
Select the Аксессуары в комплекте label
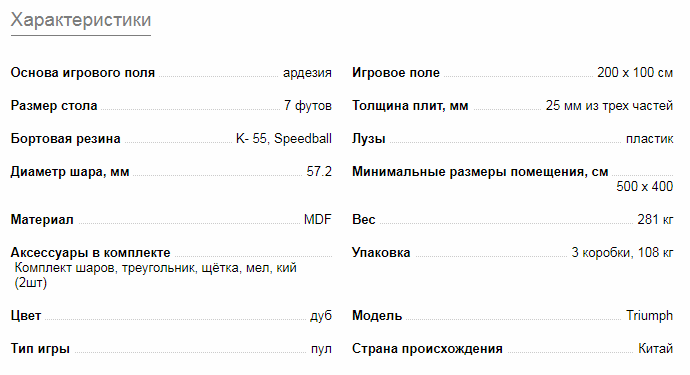coord(90,253)
